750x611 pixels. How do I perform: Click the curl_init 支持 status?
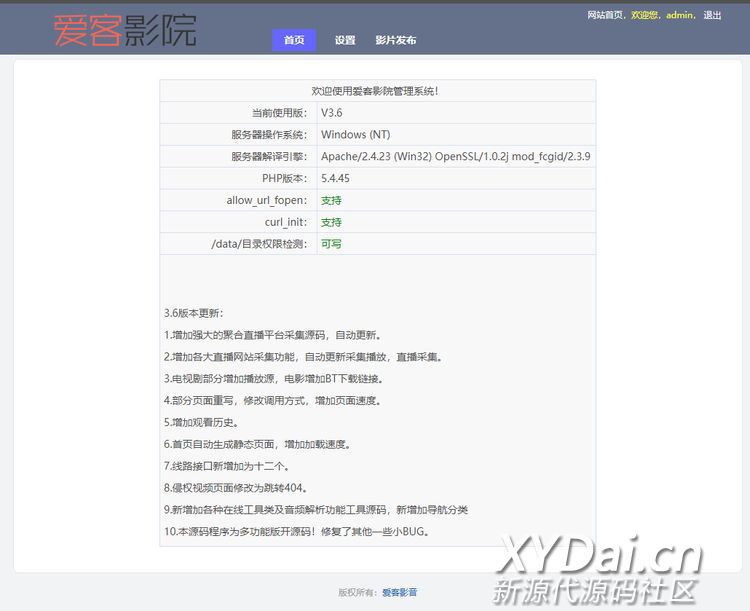coord(331,222)
